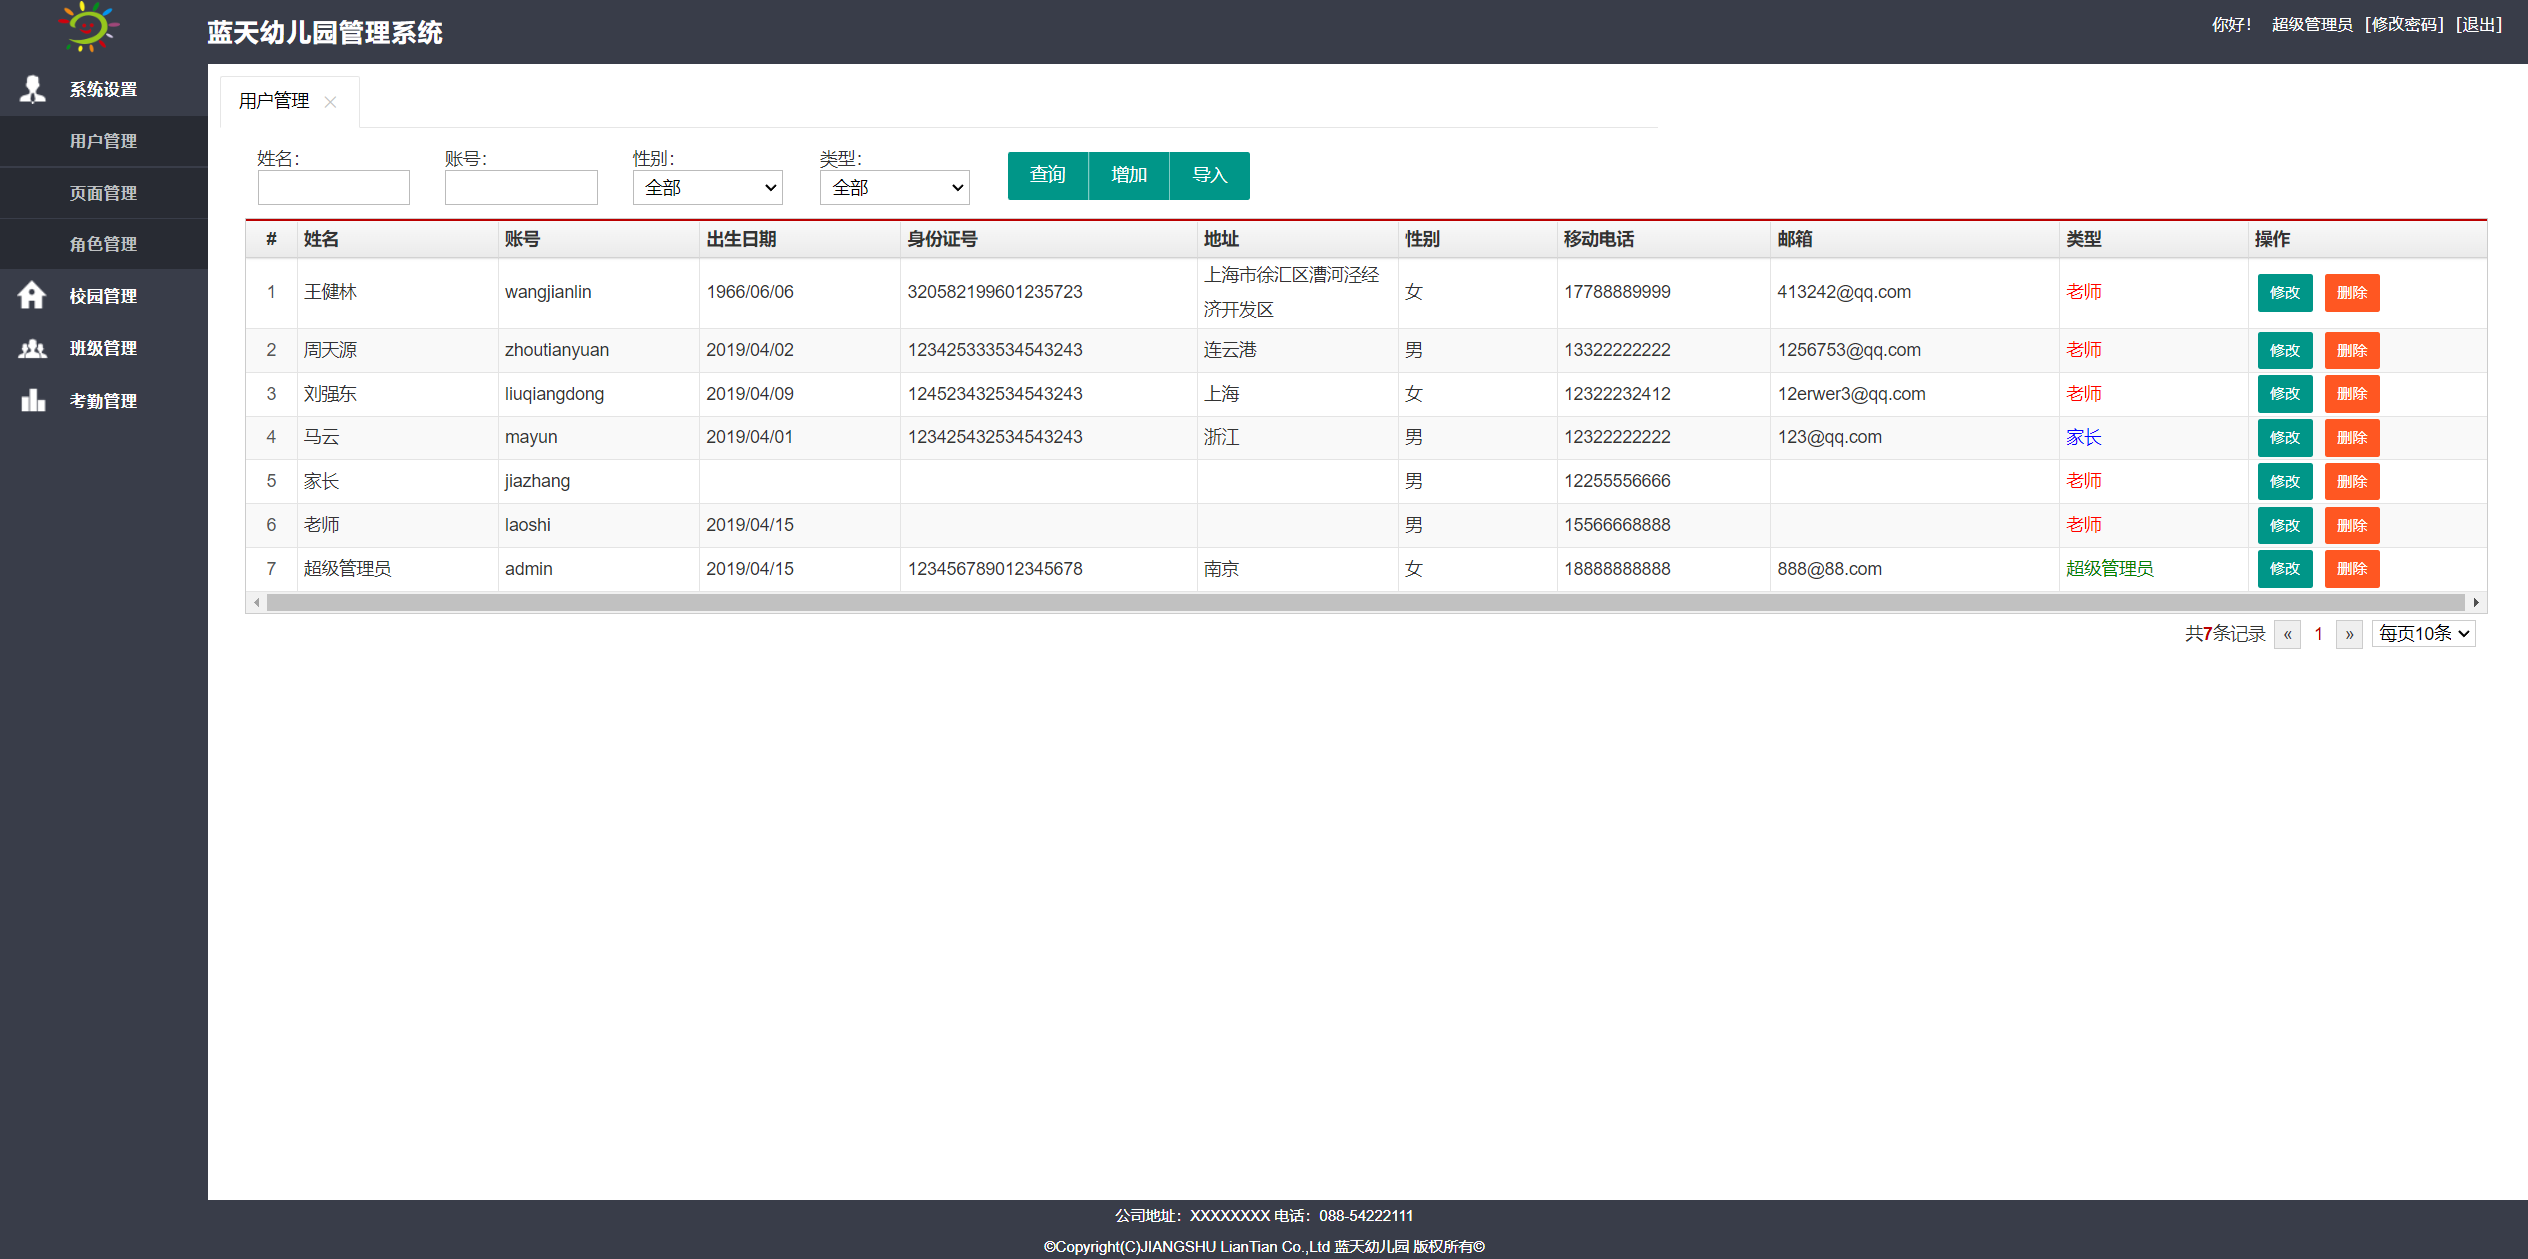Screen dimensions: 2528x1259
Task: Click 修改 for user 周天源
Action: 2285,351
